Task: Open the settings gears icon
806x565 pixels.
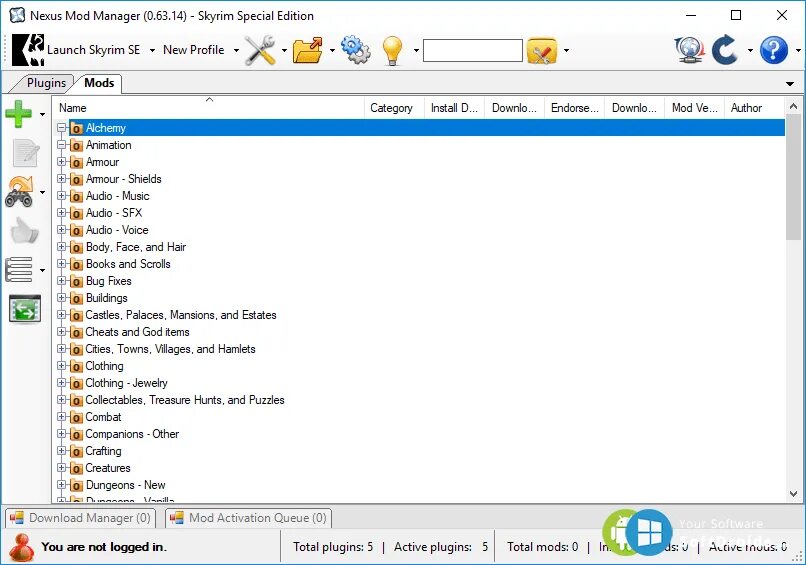Action: [x=355, y=50]
